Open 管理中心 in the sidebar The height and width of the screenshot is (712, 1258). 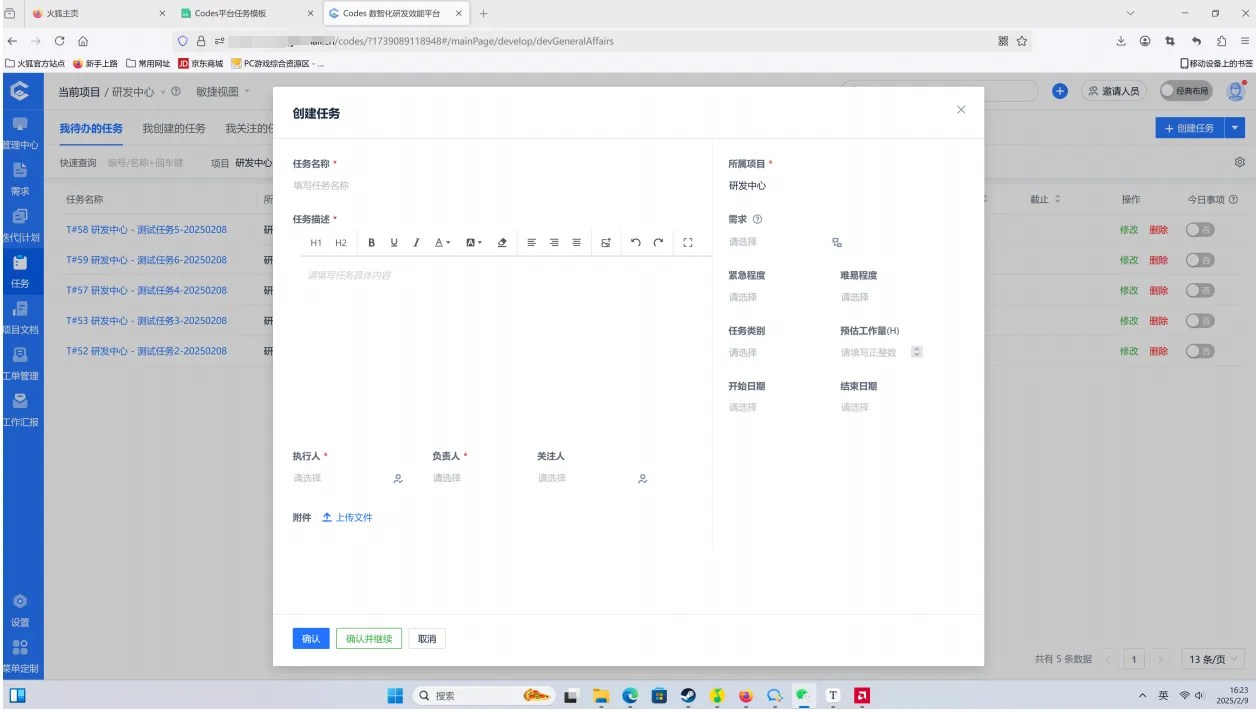20,132
